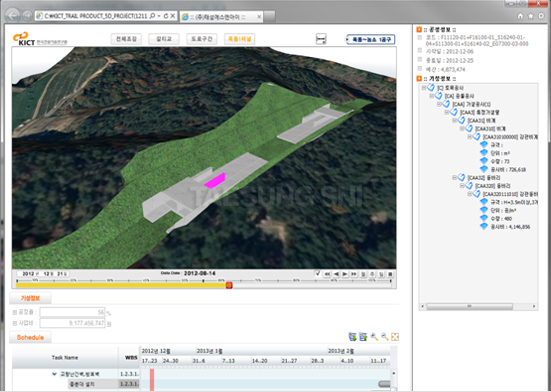Collapse the [CA] tree node
Viewport: 551px width, 392px height.
point(432,96)
